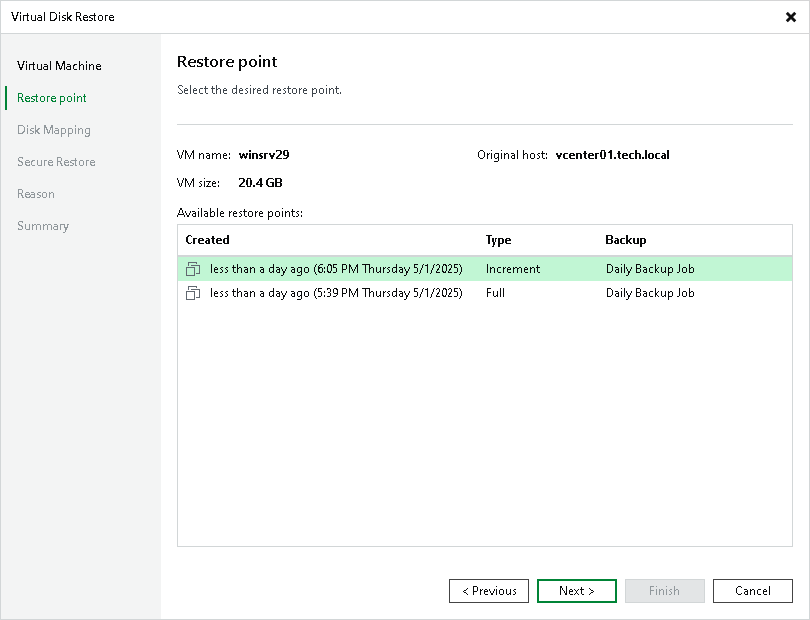This screenshot has width=810, height=620.
Task: Click the VM name winsrv29 value
Action: pos(261,155)
